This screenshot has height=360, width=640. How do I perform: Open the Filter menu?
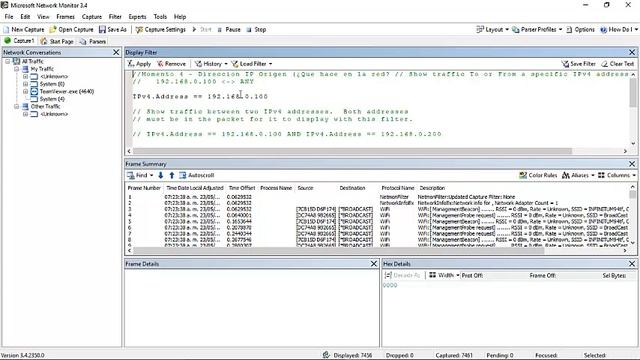click(115, 17)
